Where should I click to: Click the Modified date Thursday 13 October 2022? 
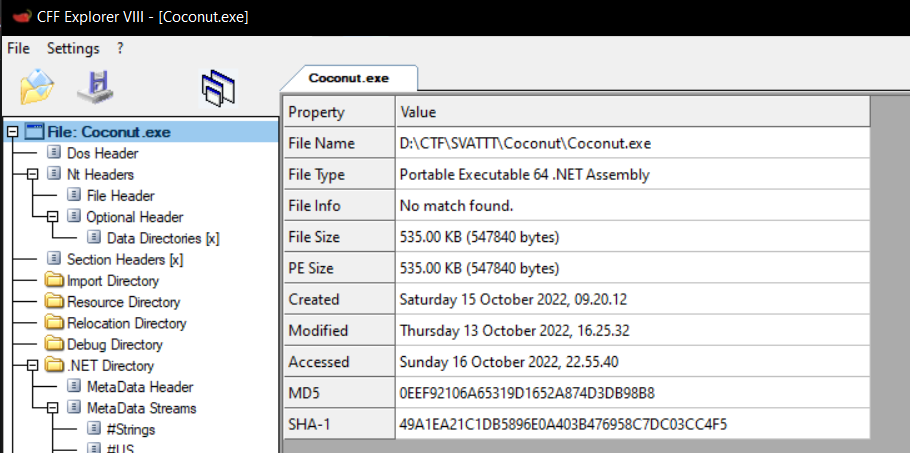pyautogui.click(x=514, y=331)
